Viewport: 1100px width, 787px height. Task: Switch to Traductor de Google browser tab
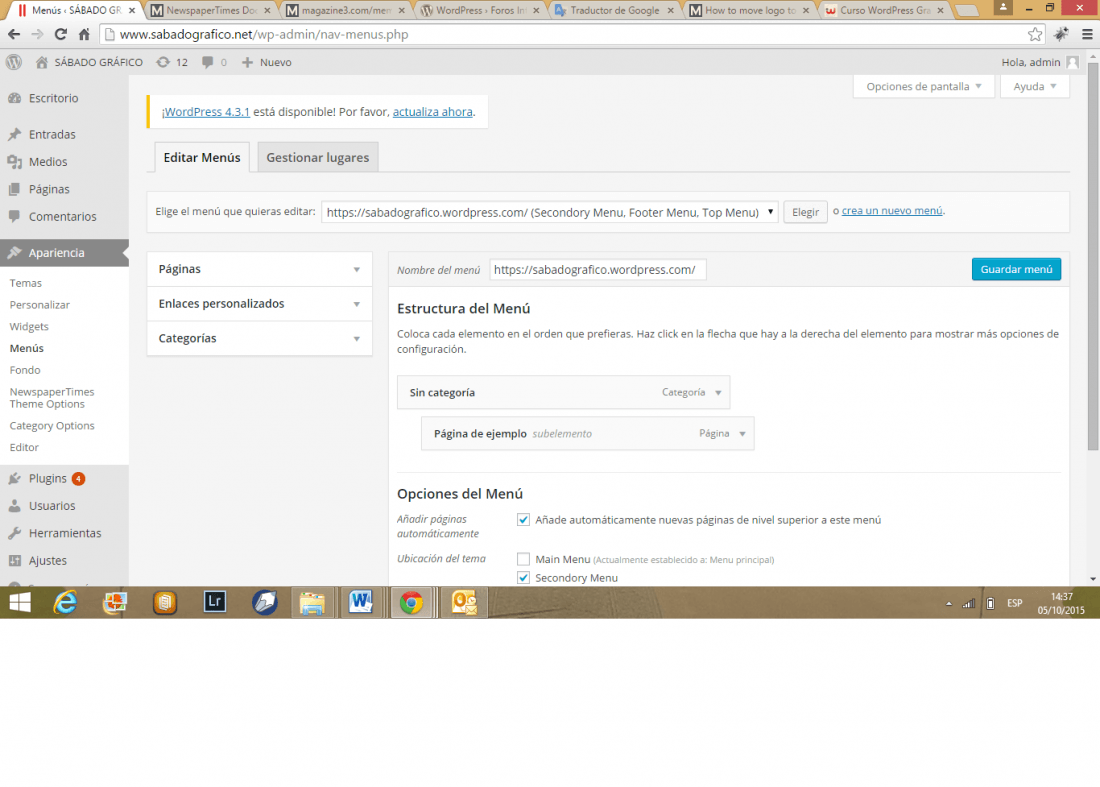614,11
